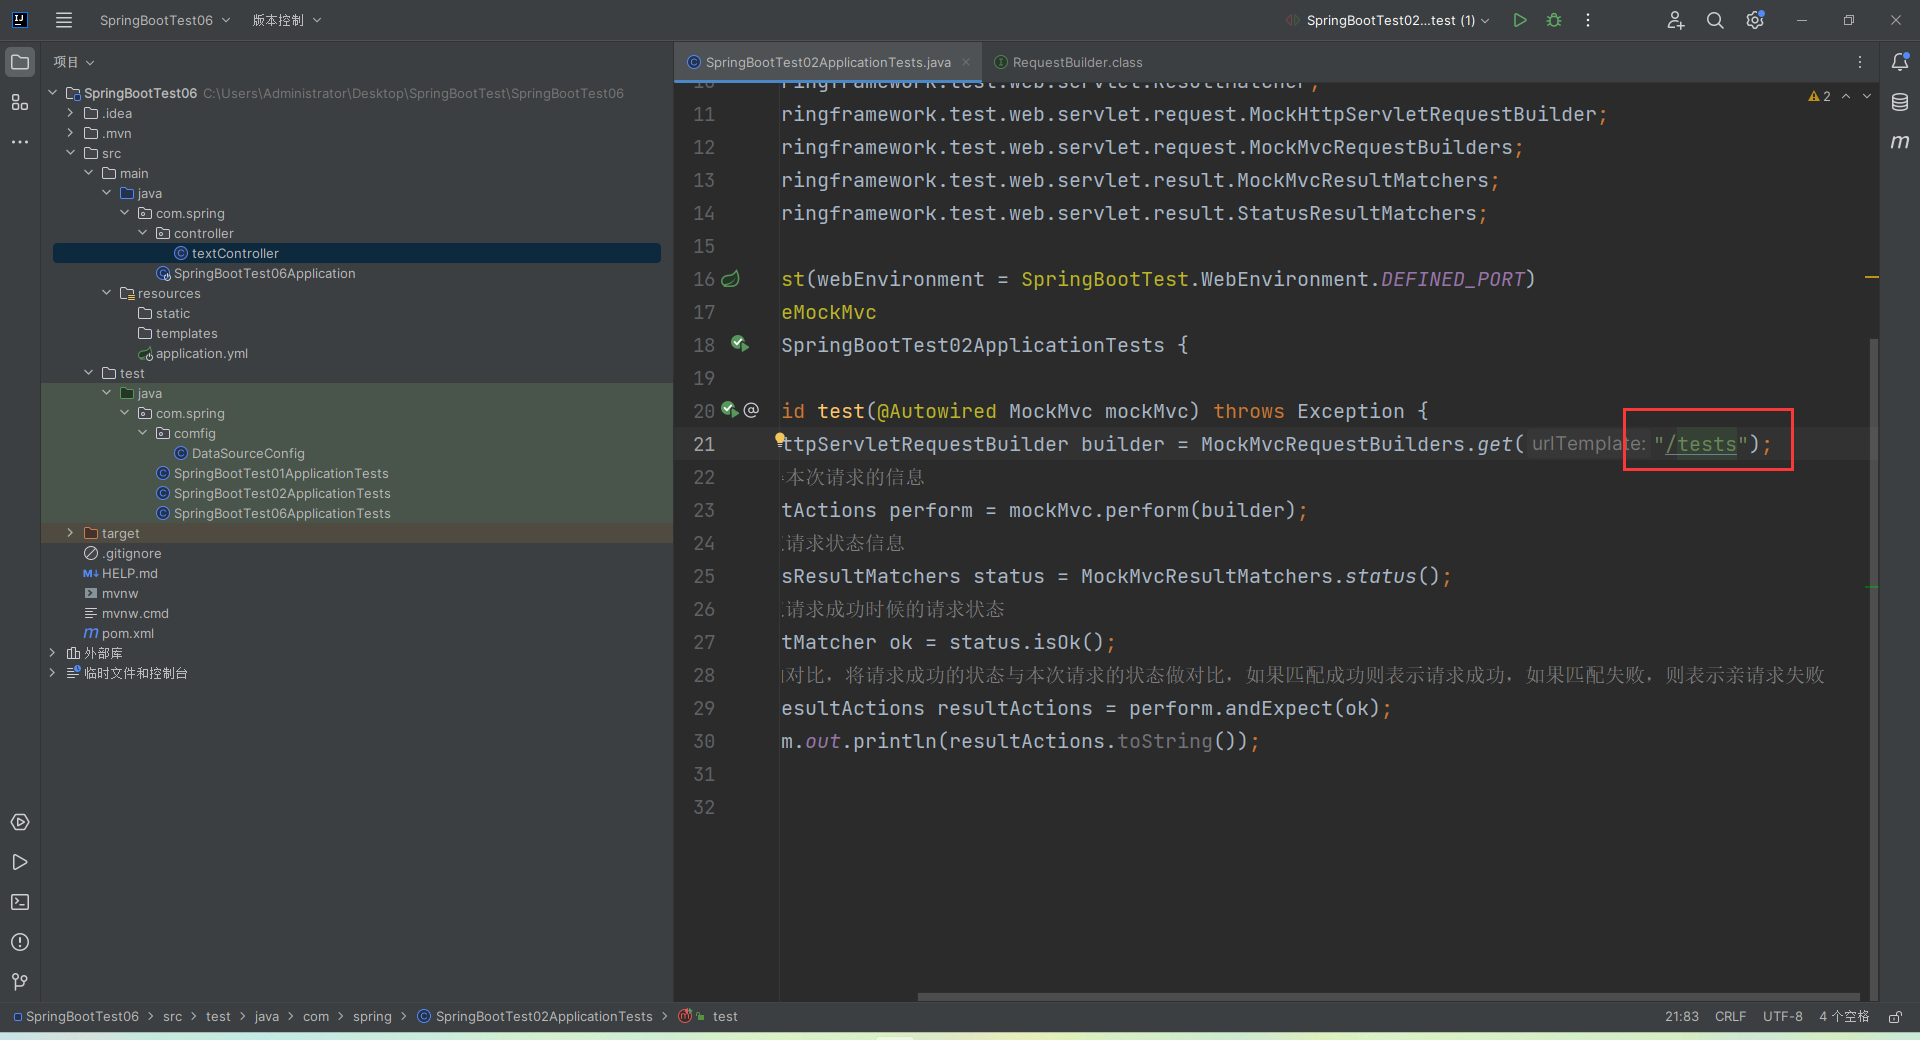Viewport: 1920px width, 1040px height.
Task: Open IDE settings gear
Action: (1755, 20)
